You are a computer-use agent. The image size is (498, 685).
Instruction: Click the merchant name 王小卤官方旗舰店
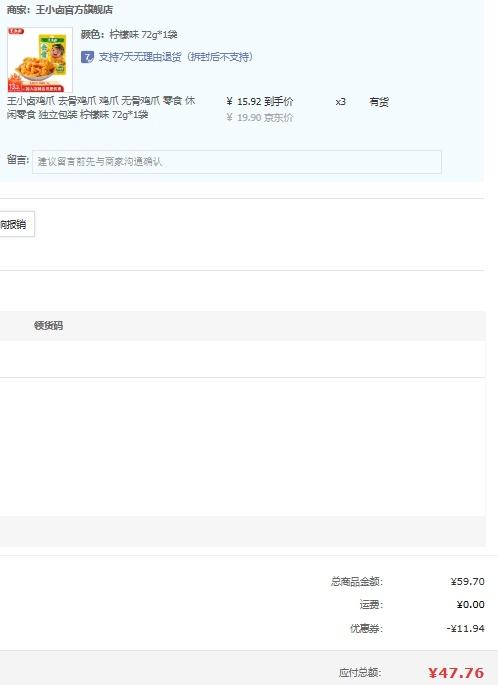click(x=74, y=10)
